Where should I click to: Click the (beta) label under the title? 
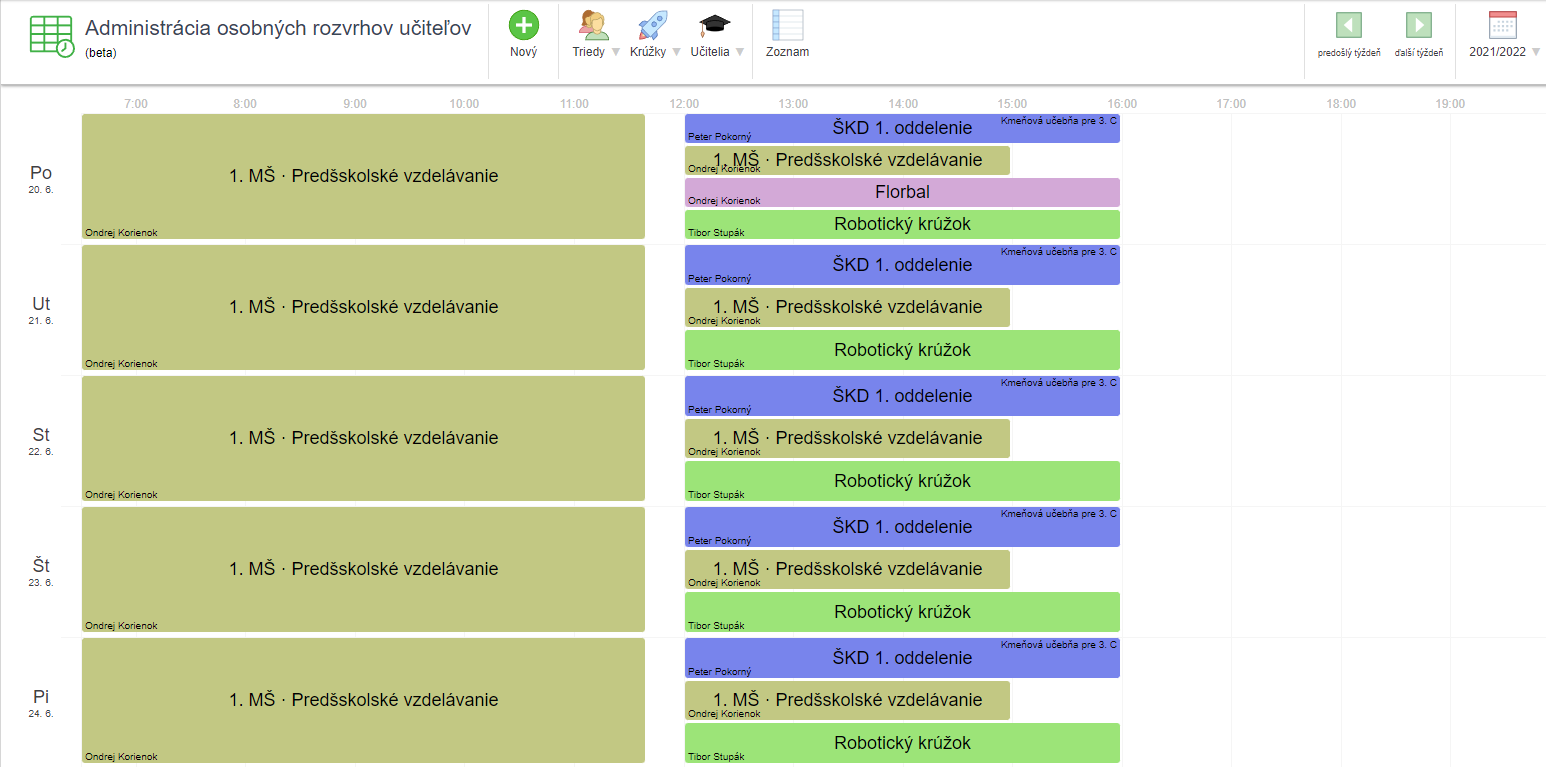(101, 53)
